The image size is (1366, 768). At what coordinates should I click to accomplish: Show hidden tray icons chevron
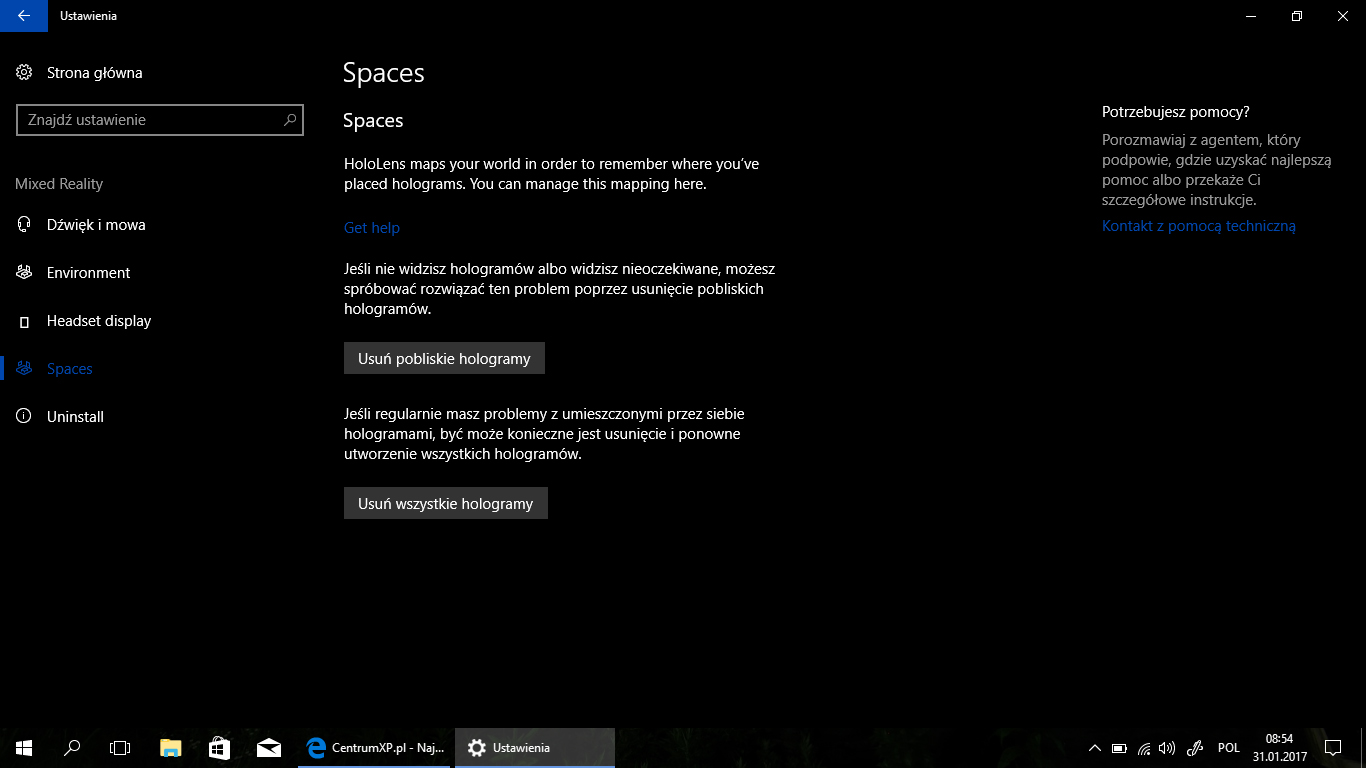point(1095,748)
